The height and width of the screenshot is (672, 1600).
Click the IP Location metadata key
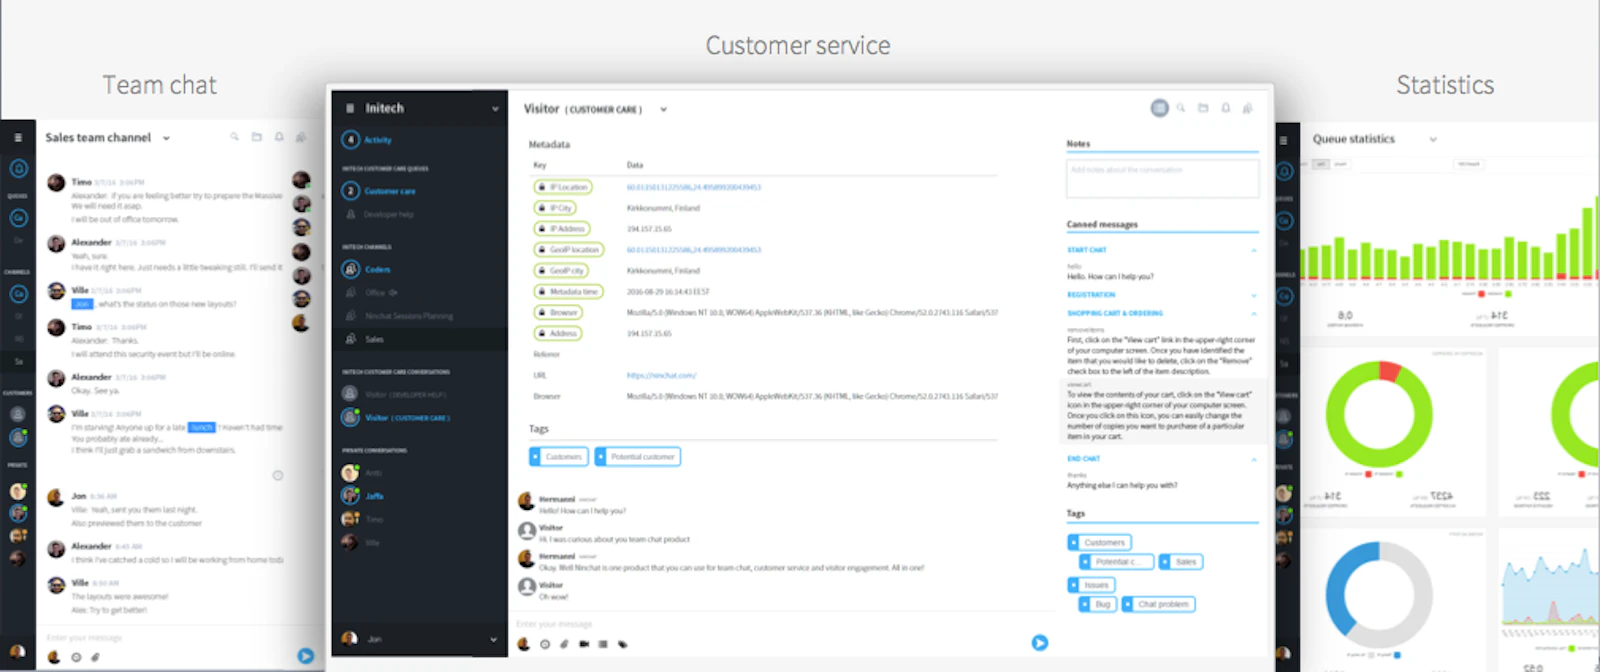pyautogui.click(x=562, y=187)
